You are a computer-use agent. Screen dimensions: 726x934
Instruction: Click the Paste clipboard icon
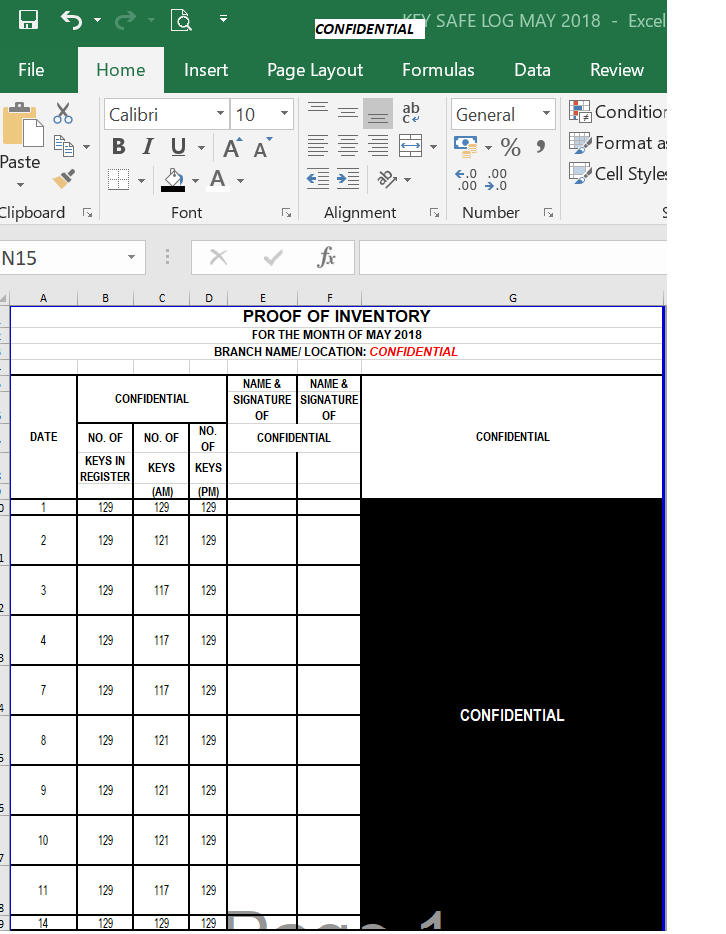point(23,124)
